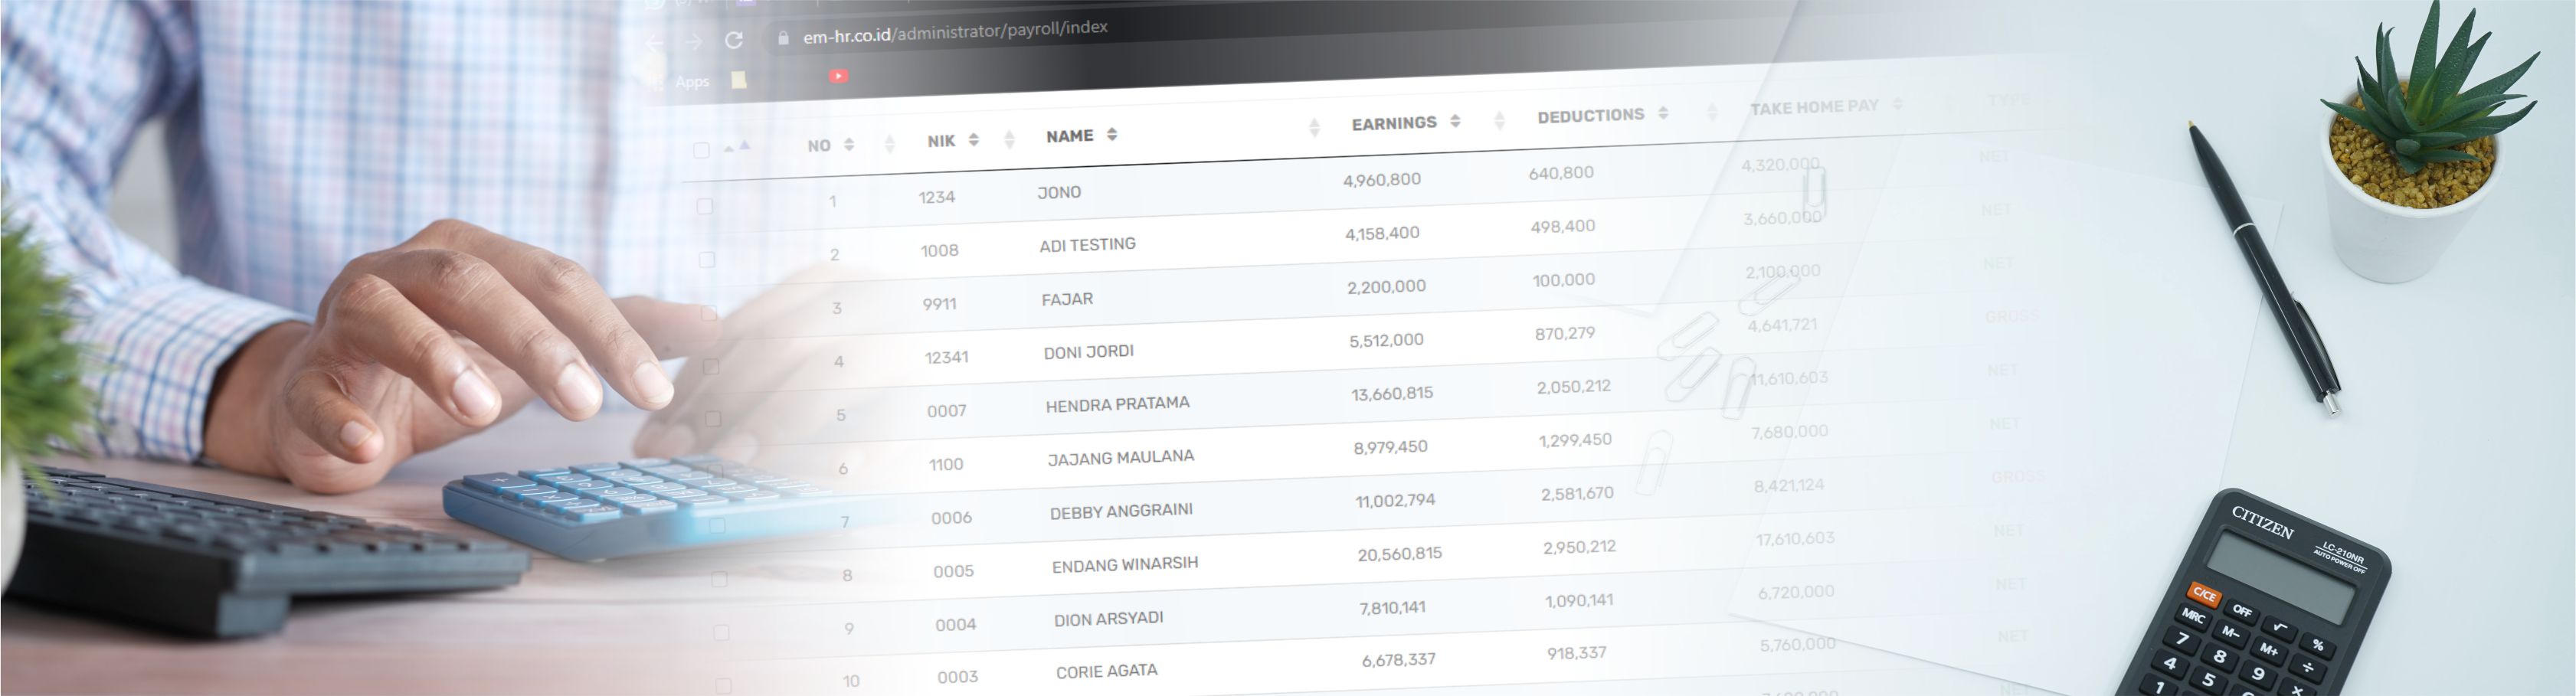Click the NIK column header text
Screen dimensions: 2576x696
coord(941,141)
